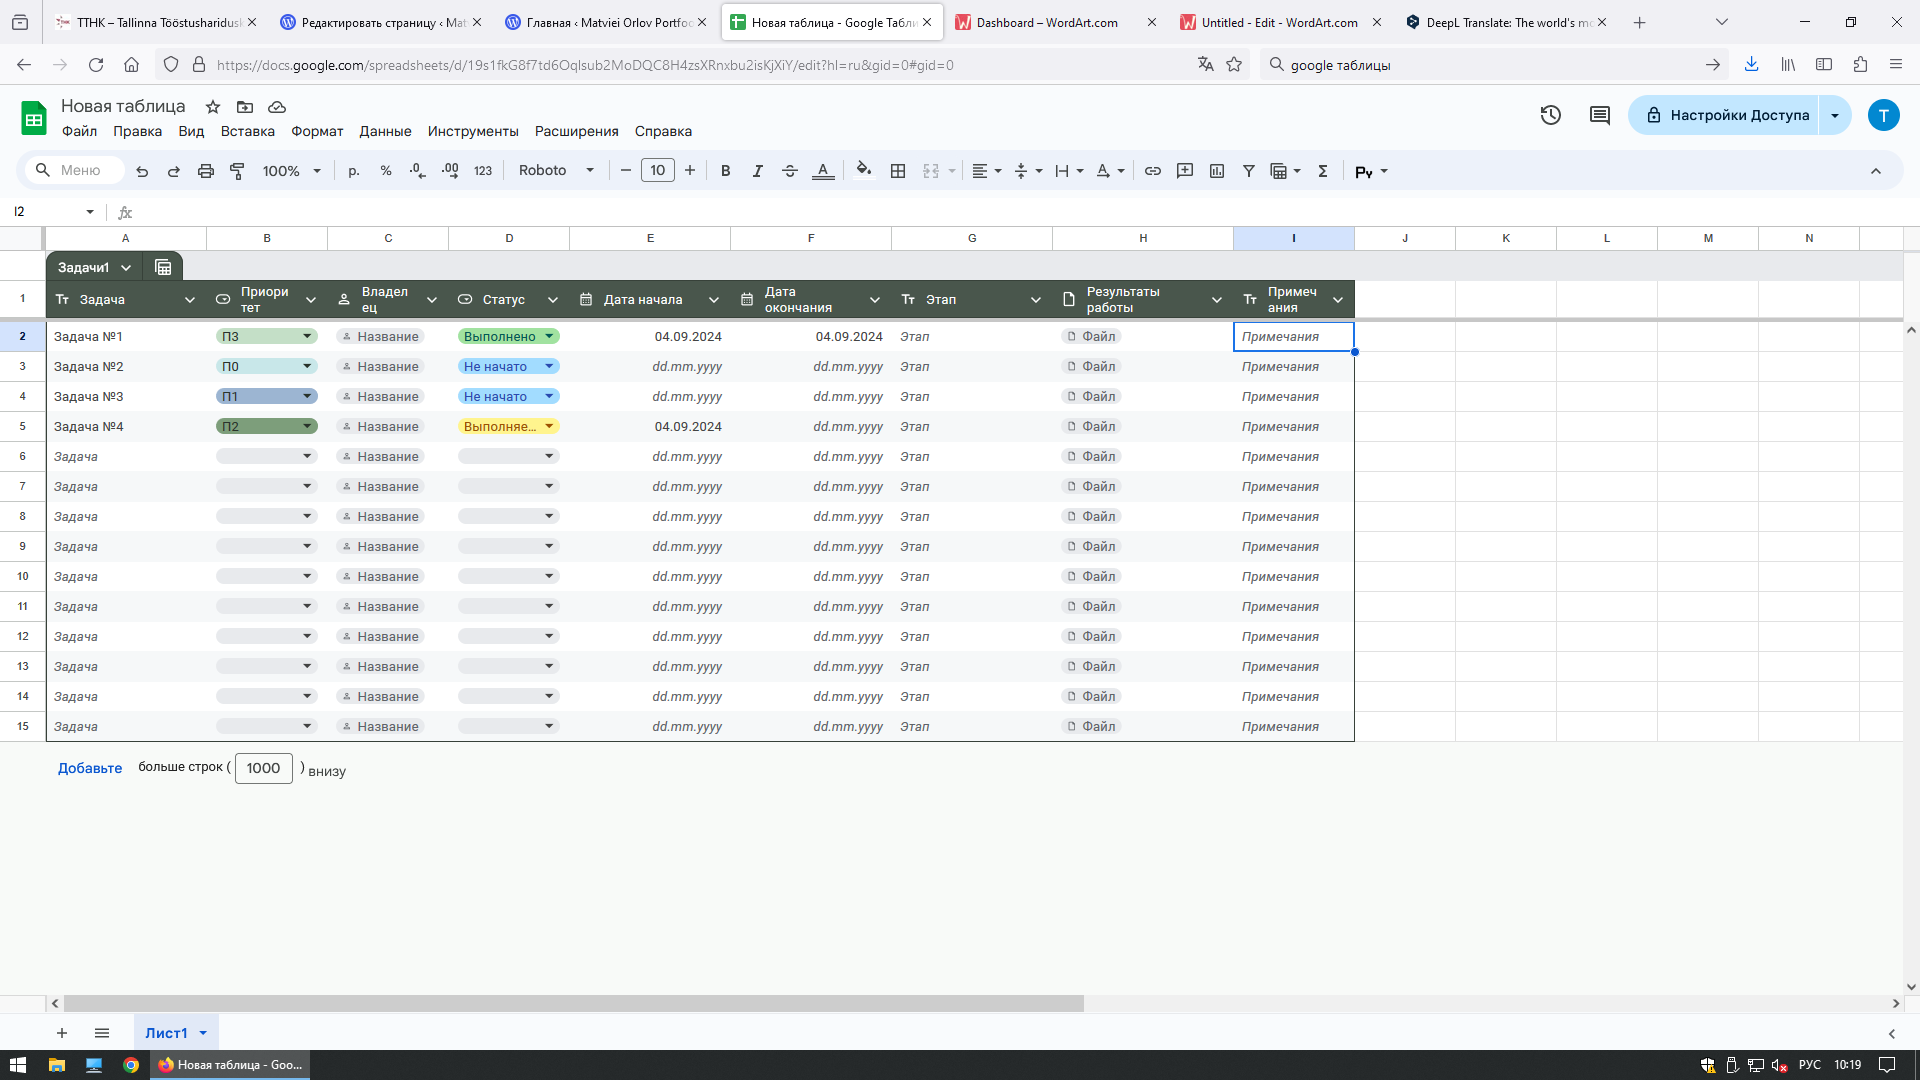Toggle strikethrough formatting

pyautogui.click(x=790, y=171)
